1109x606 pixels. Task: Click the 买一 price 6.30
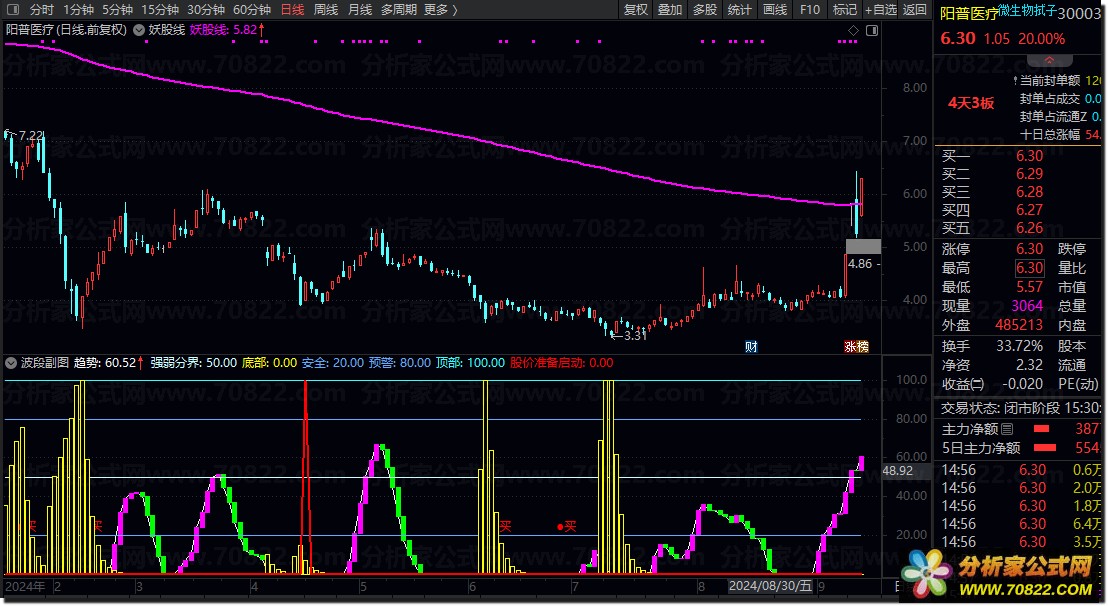1029,156
